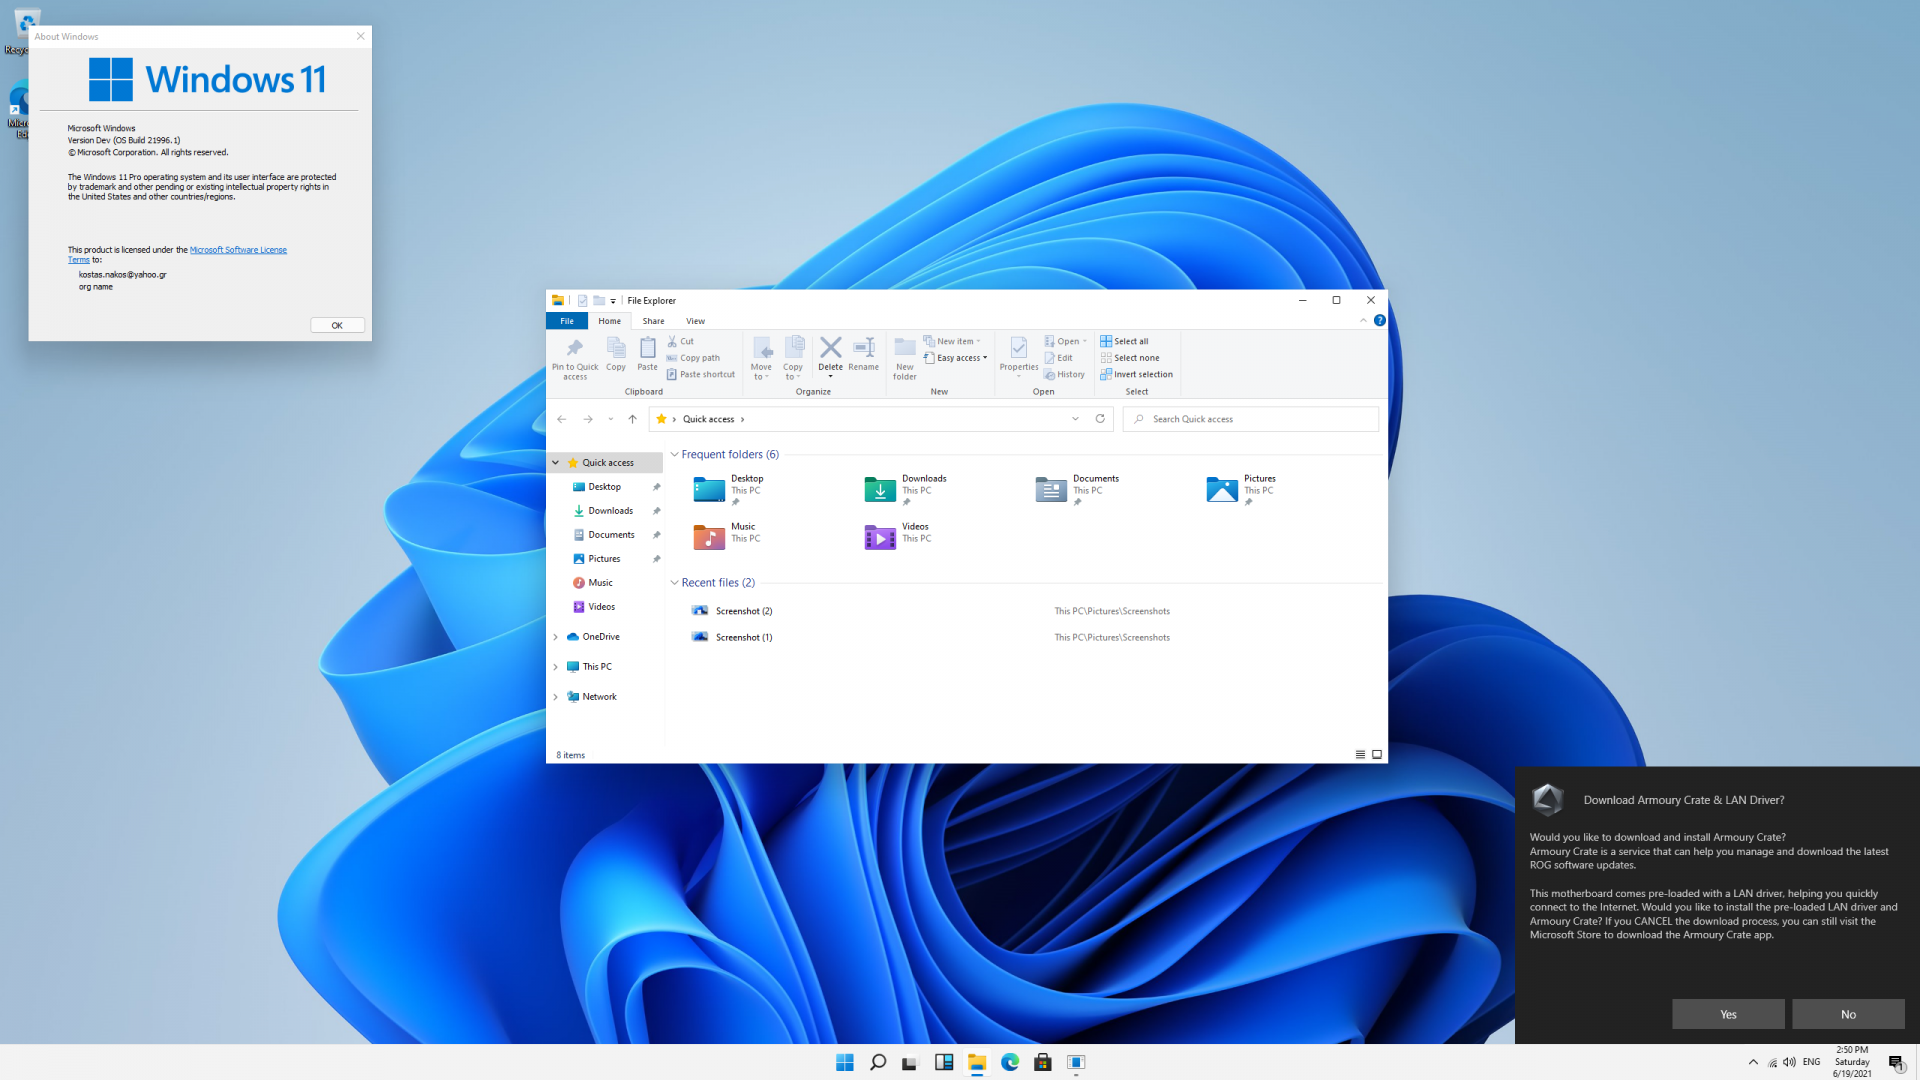The image size is (1920, 1080).
Task: Open the Microsoft Software License link
Action: 238,250
